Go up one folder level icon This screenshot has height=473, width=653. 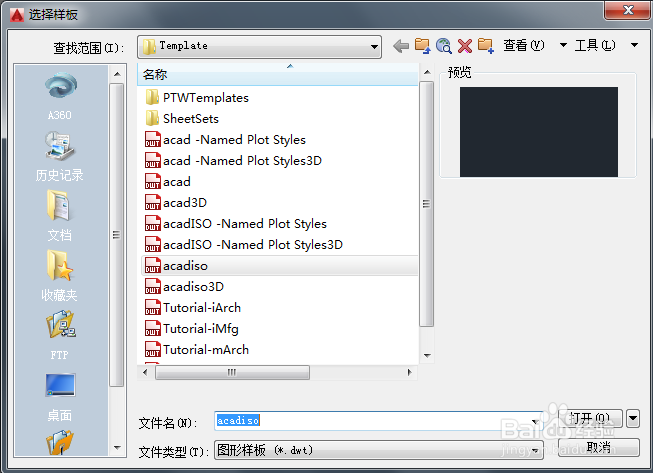point(422,46)
